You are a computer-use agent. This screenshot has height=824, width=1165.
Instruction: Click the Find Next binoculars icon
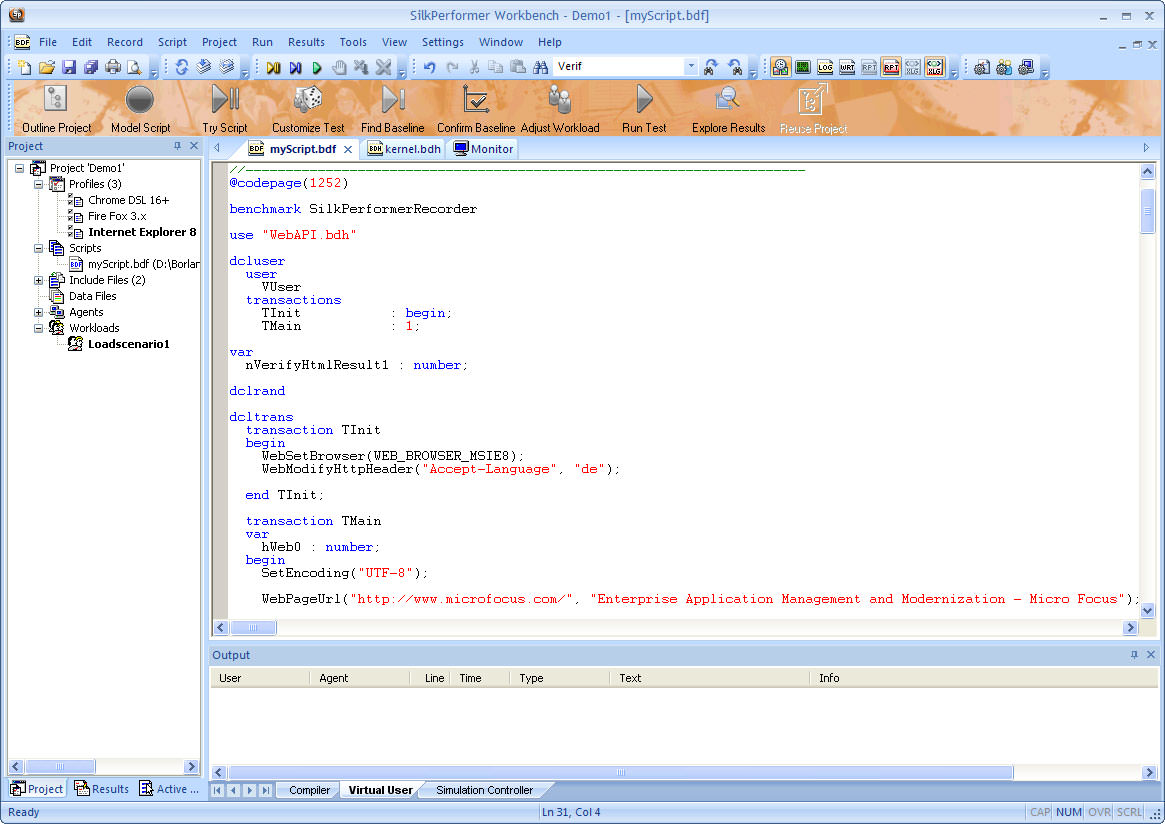click(x=711, y=68)
